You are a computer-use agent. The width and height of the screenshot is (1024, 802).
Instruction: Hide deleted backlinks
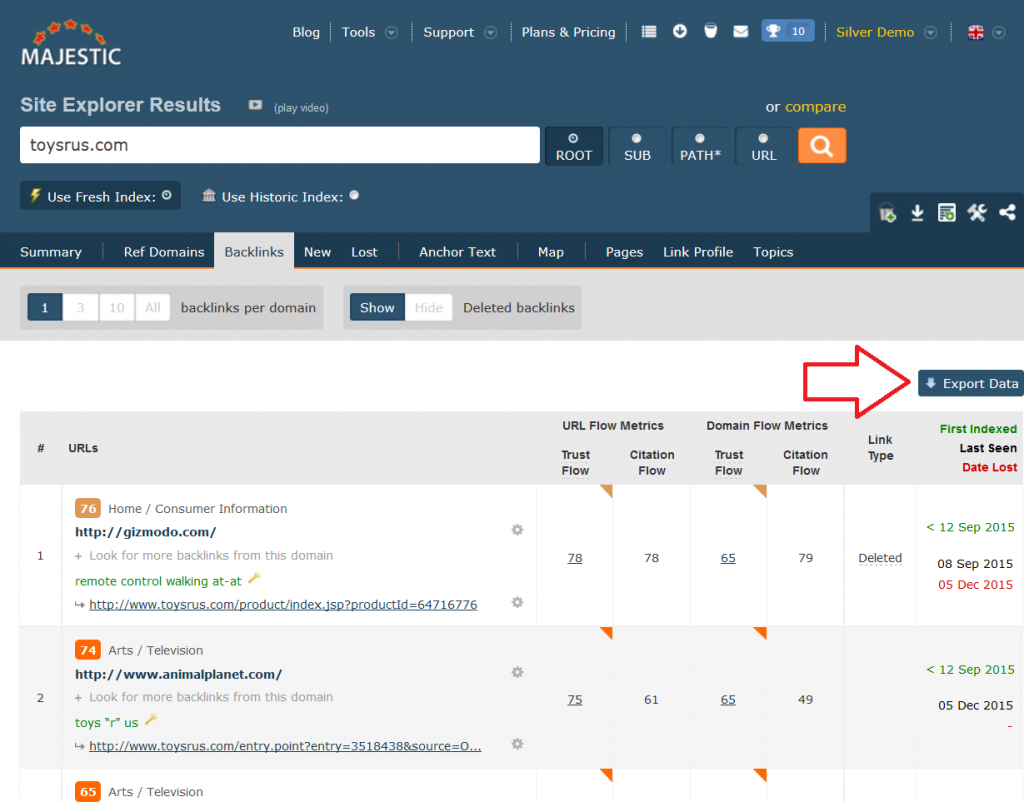click(428, 307)
